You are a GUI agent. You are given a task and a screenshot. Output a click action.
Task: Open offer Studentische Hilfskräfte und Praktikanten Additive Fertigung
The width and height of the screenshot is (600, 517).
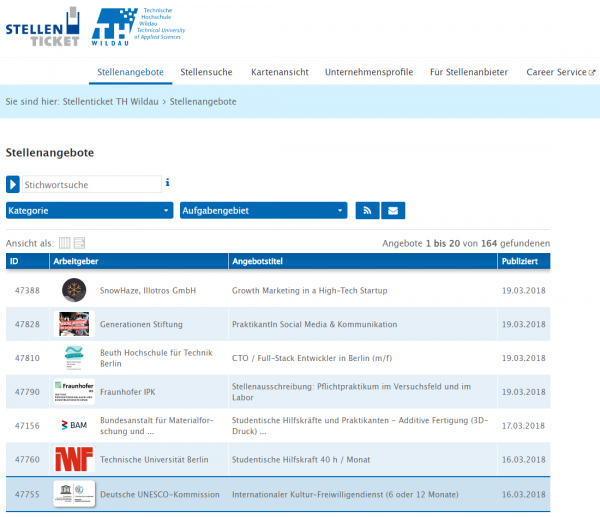click(360, 426)
